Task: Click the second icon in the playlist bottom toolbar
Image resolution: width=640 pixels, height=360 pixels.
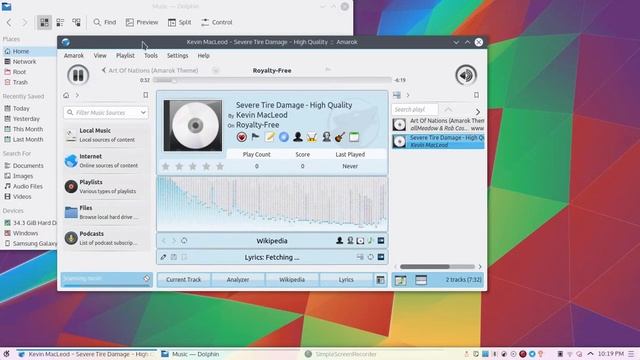Action: [421, 280]
